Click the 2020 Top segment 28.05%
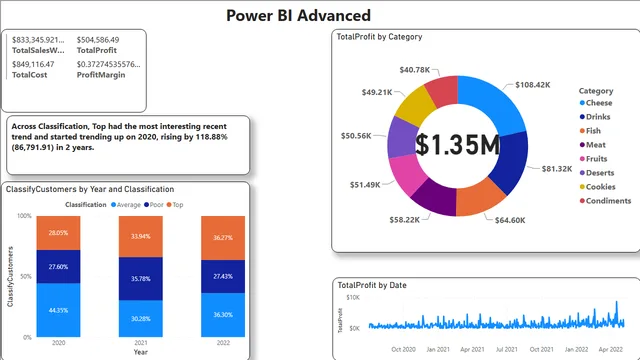Viewport: 640px width, 360px height. click(x=58, y=233)
